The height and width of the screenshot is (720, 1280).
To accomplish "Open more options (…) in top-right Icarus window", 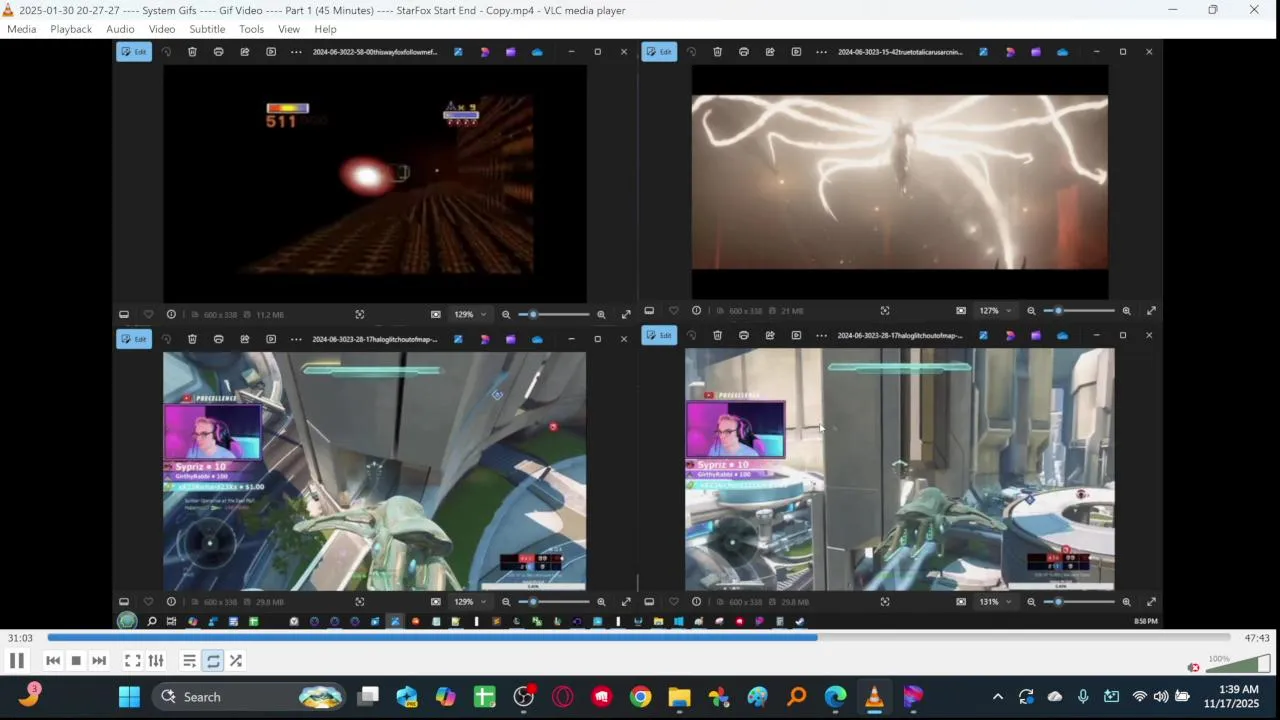I will pos(821,52).
